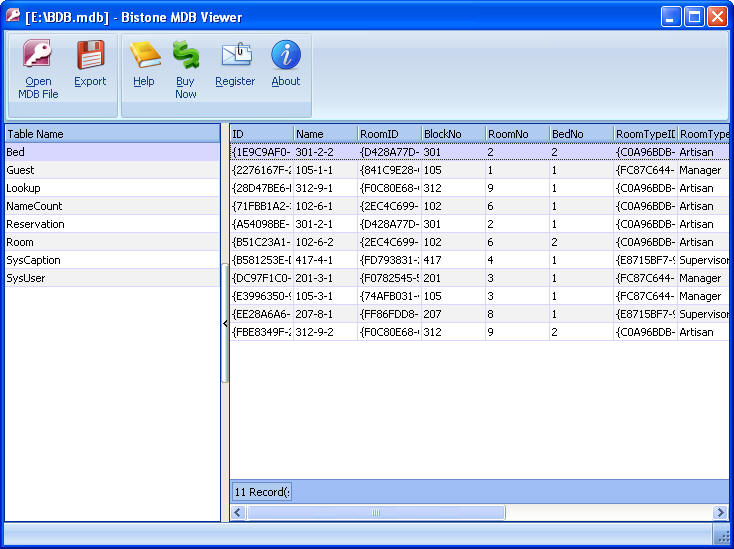This screenshot has height=549, width=734.
Task: Click the horizontal scrollbar thumb
Action: [x=376, y=512]
